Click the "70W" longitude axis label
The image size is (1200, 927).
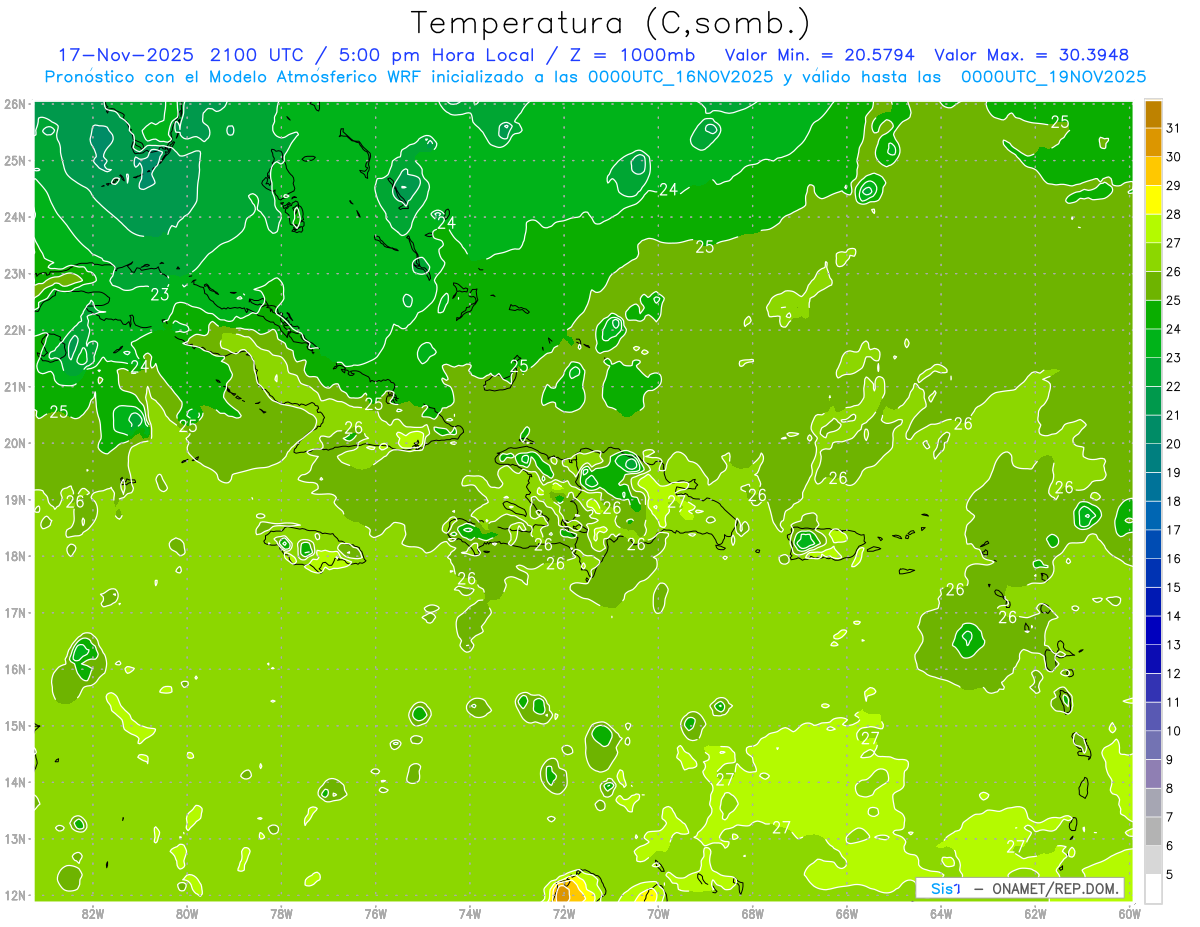pyautogui.click(x=658, y=913)
